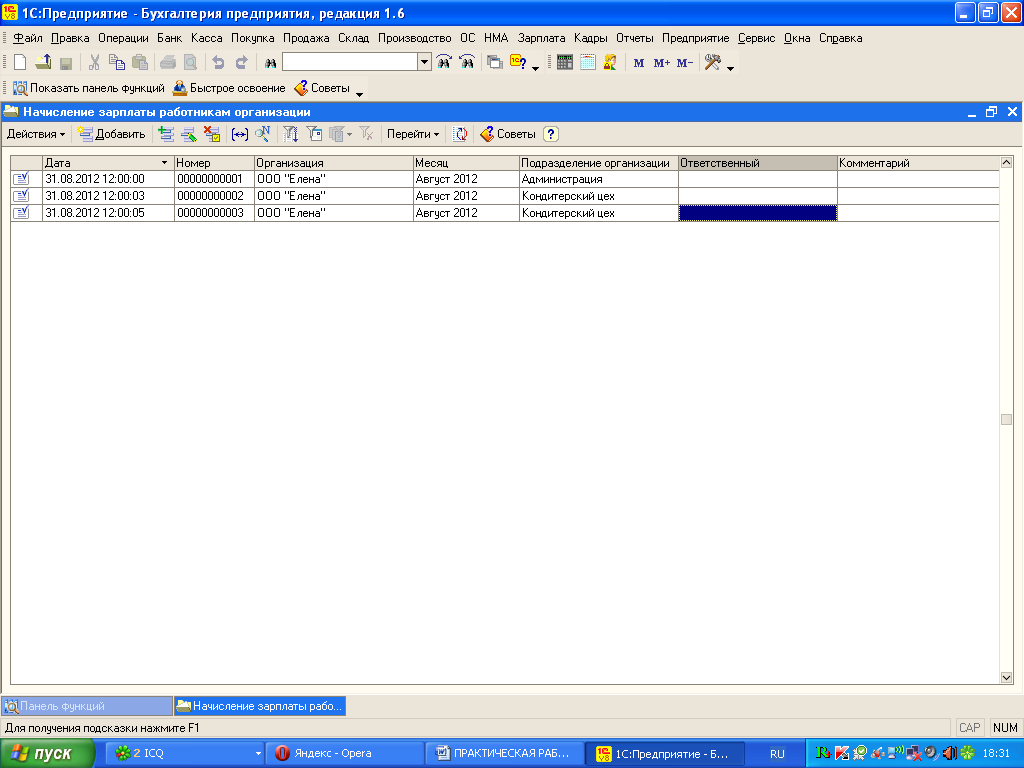Expand the filter history dropdown arrow
Image resolution: width=1024 pixels, height=768 pixels.
(x=349, y=135)
